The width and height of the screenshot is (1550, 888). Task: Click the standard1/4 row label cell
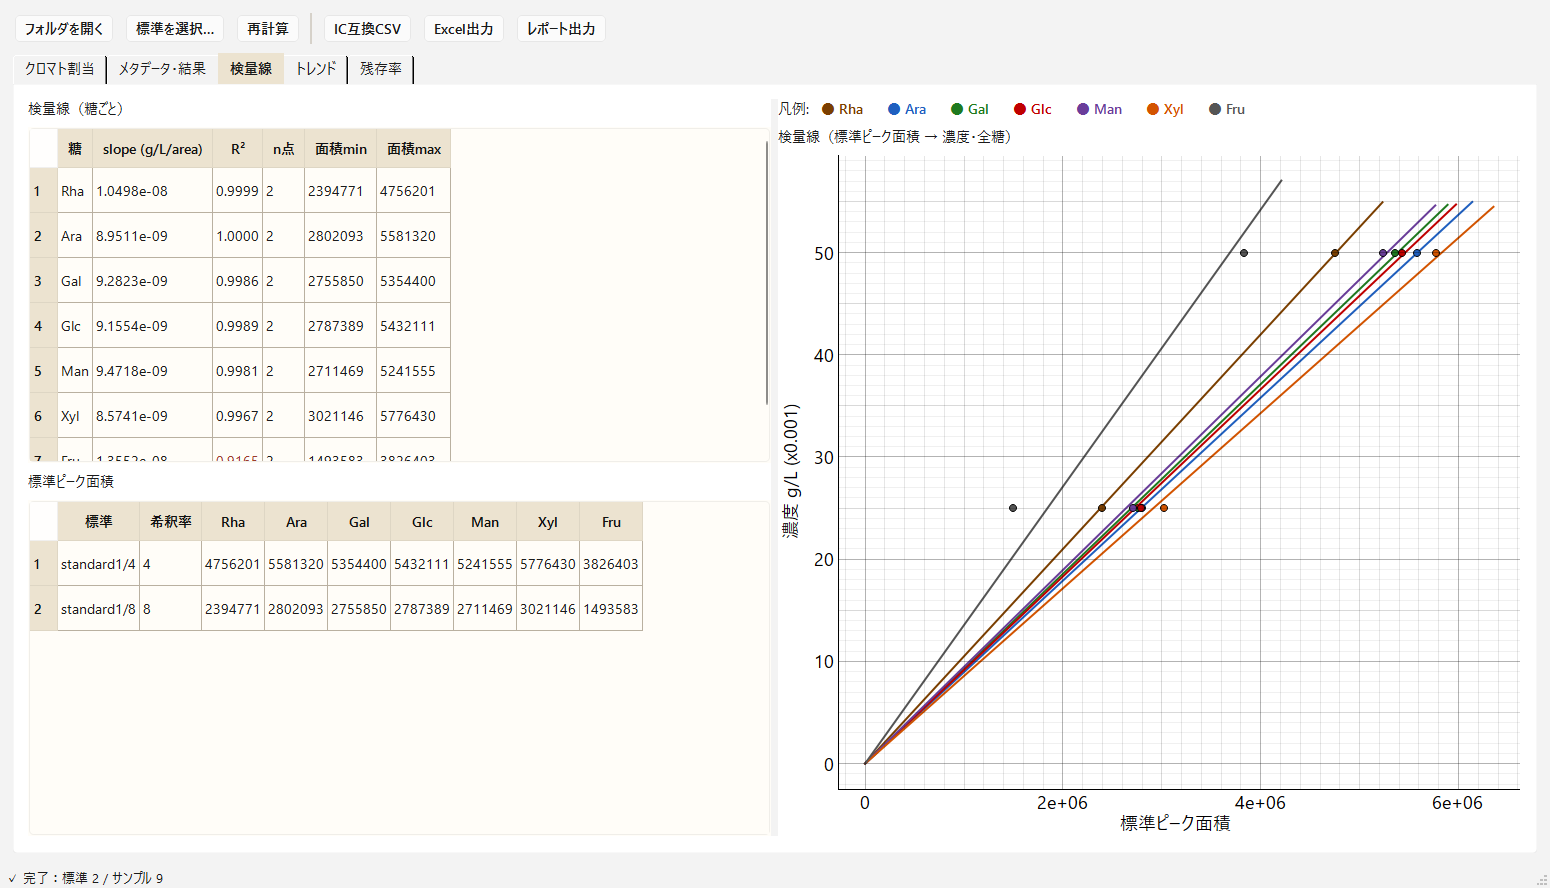98,564
